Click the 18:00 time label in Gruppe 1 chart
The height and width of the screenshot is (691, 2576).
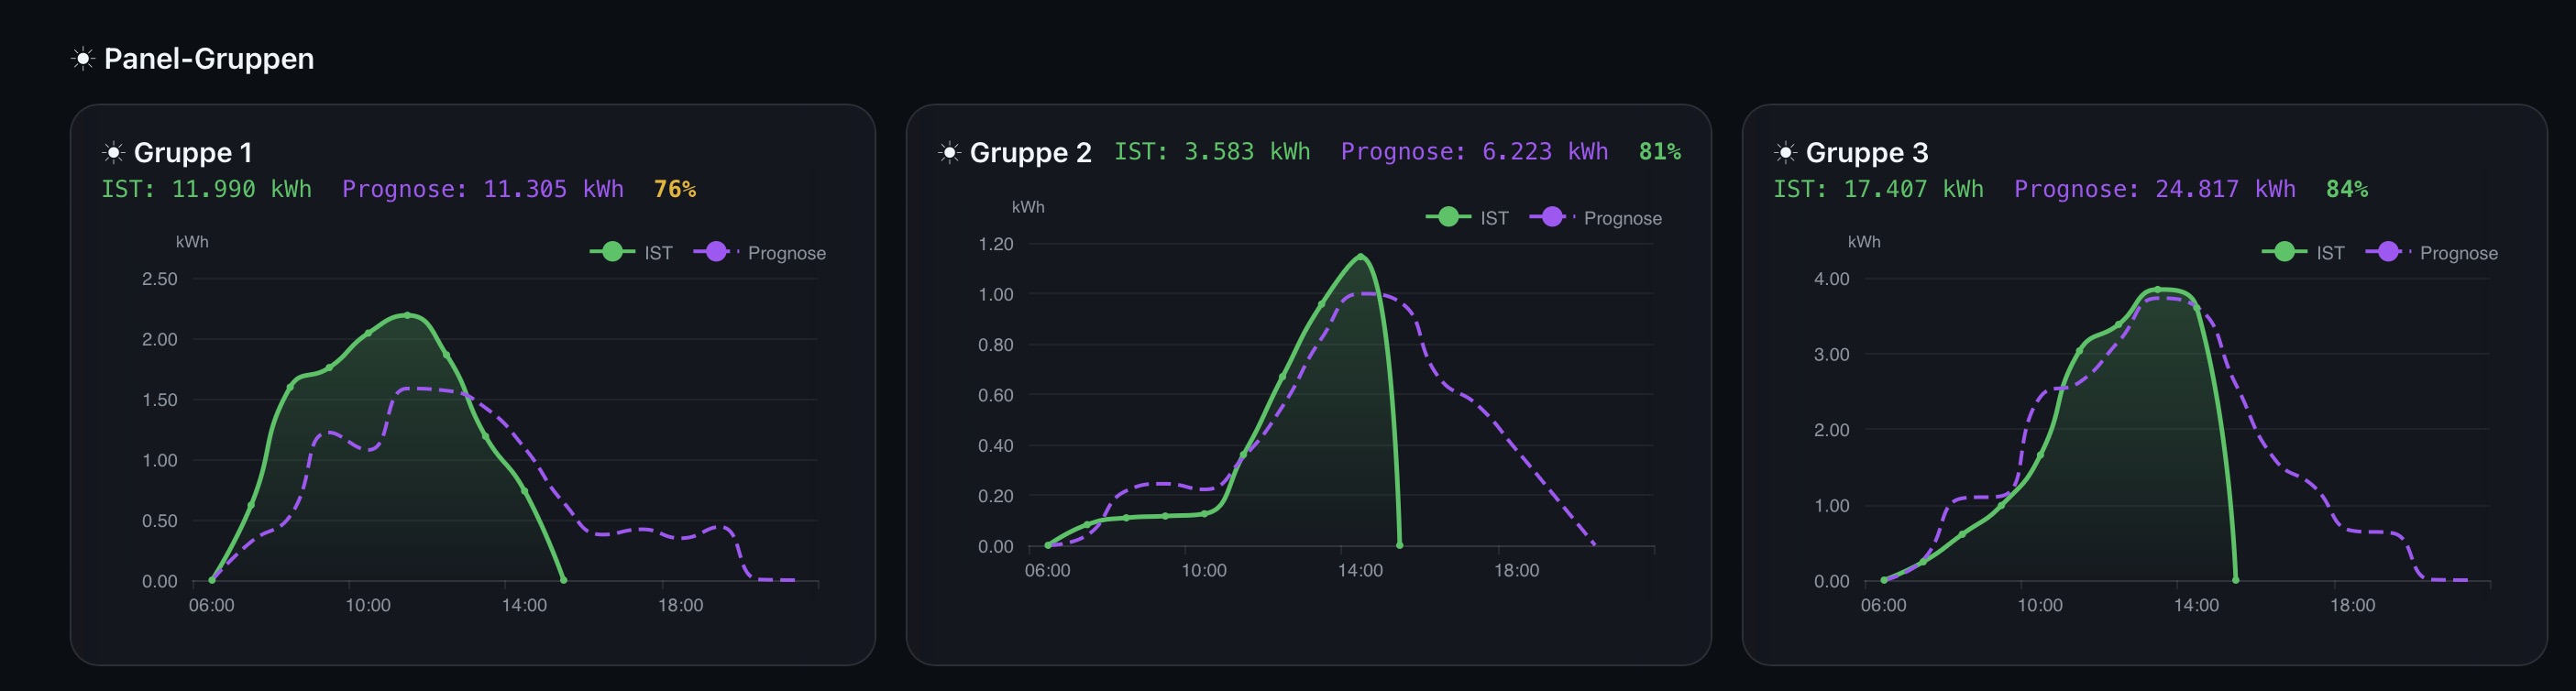[681, 605]
